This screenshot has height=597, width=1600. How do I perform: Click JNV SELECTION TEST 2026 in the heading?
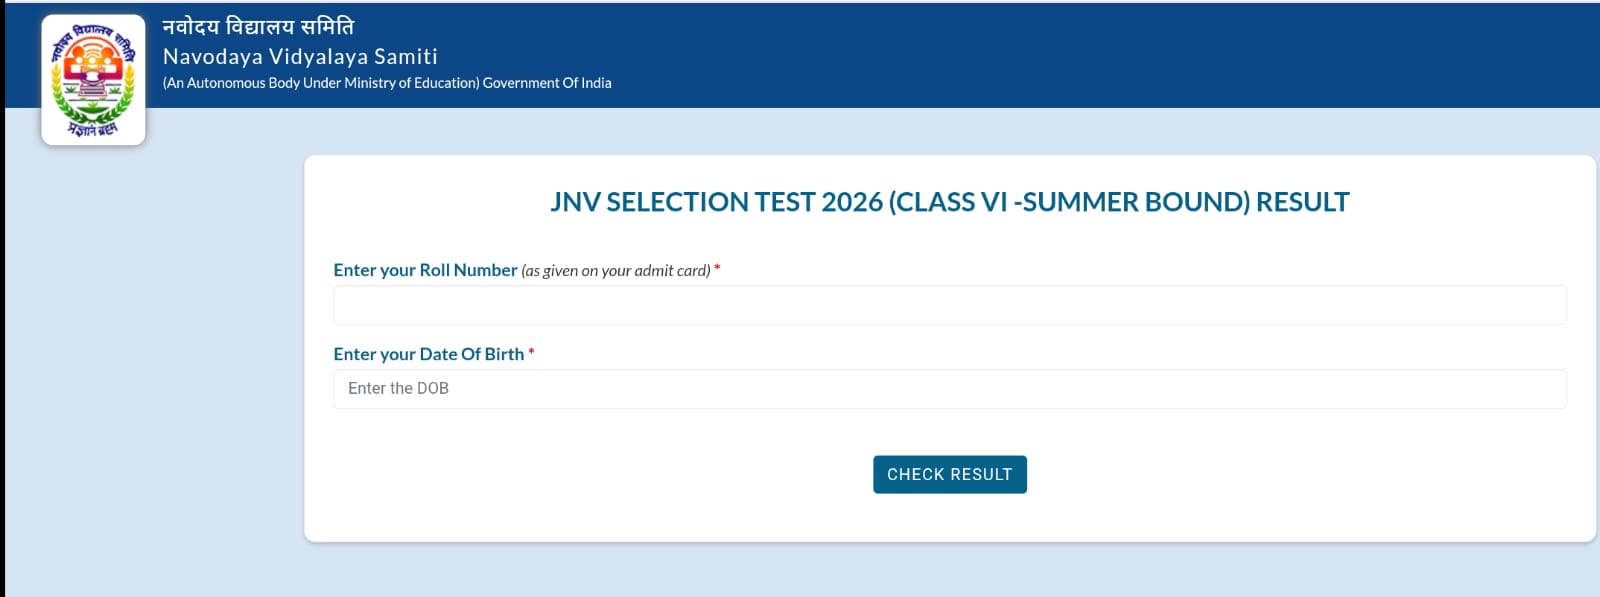(x=716, y=202)
